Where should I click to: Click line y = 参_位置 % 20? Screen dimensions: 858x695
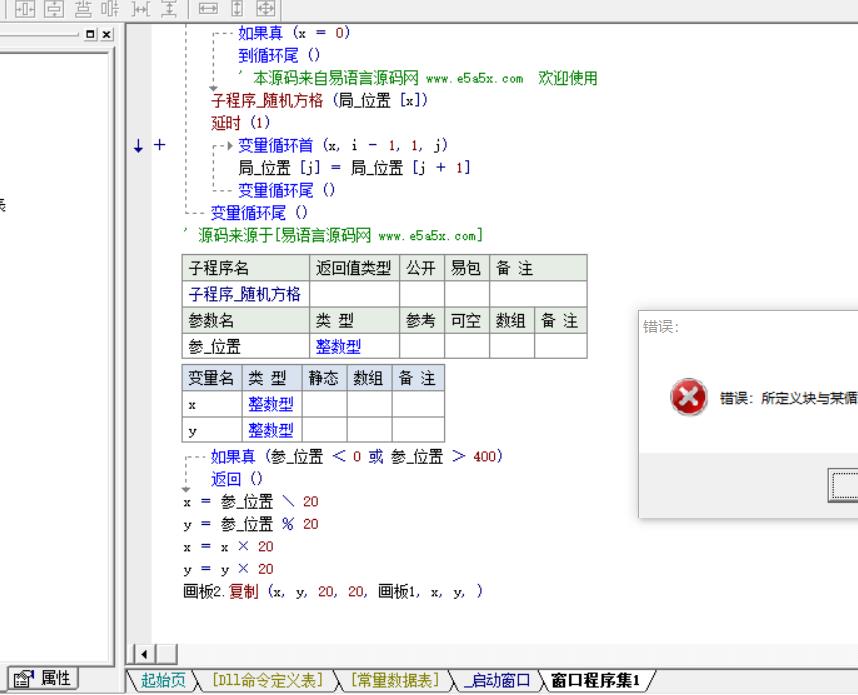pos(251,524)
